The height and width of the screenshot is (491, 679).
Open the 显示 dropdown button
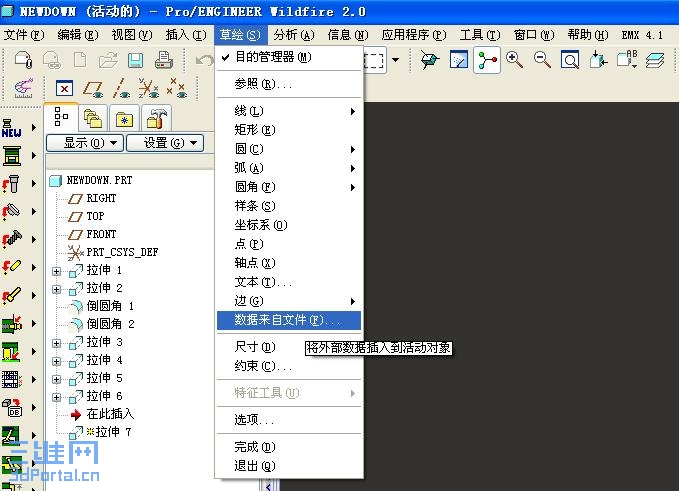pyautogui.click(x=85, y=143)
